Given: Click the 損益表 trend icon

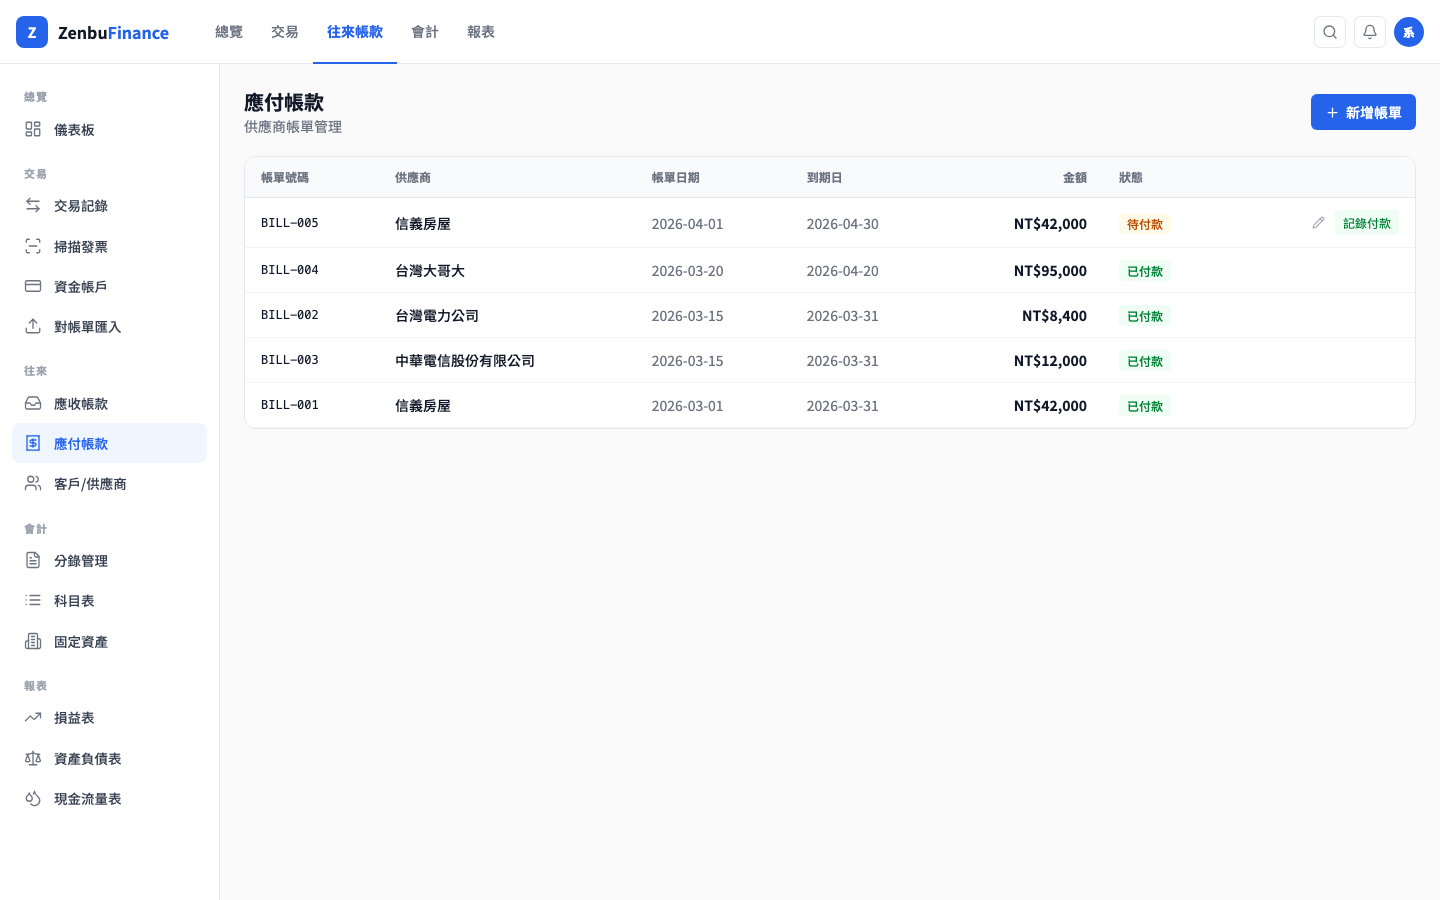Looking at the screenshot, I should 33,717.
